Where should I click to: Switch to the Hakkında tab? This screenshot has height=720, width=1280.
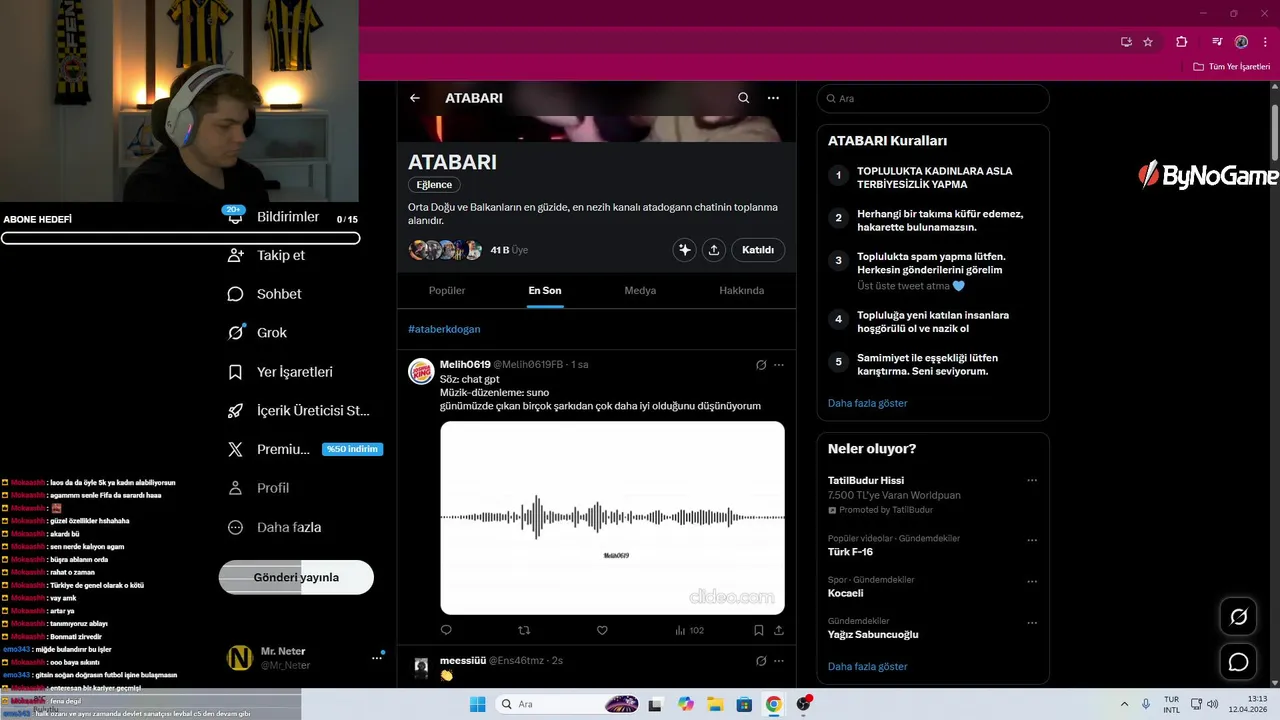tap(742, 290)
